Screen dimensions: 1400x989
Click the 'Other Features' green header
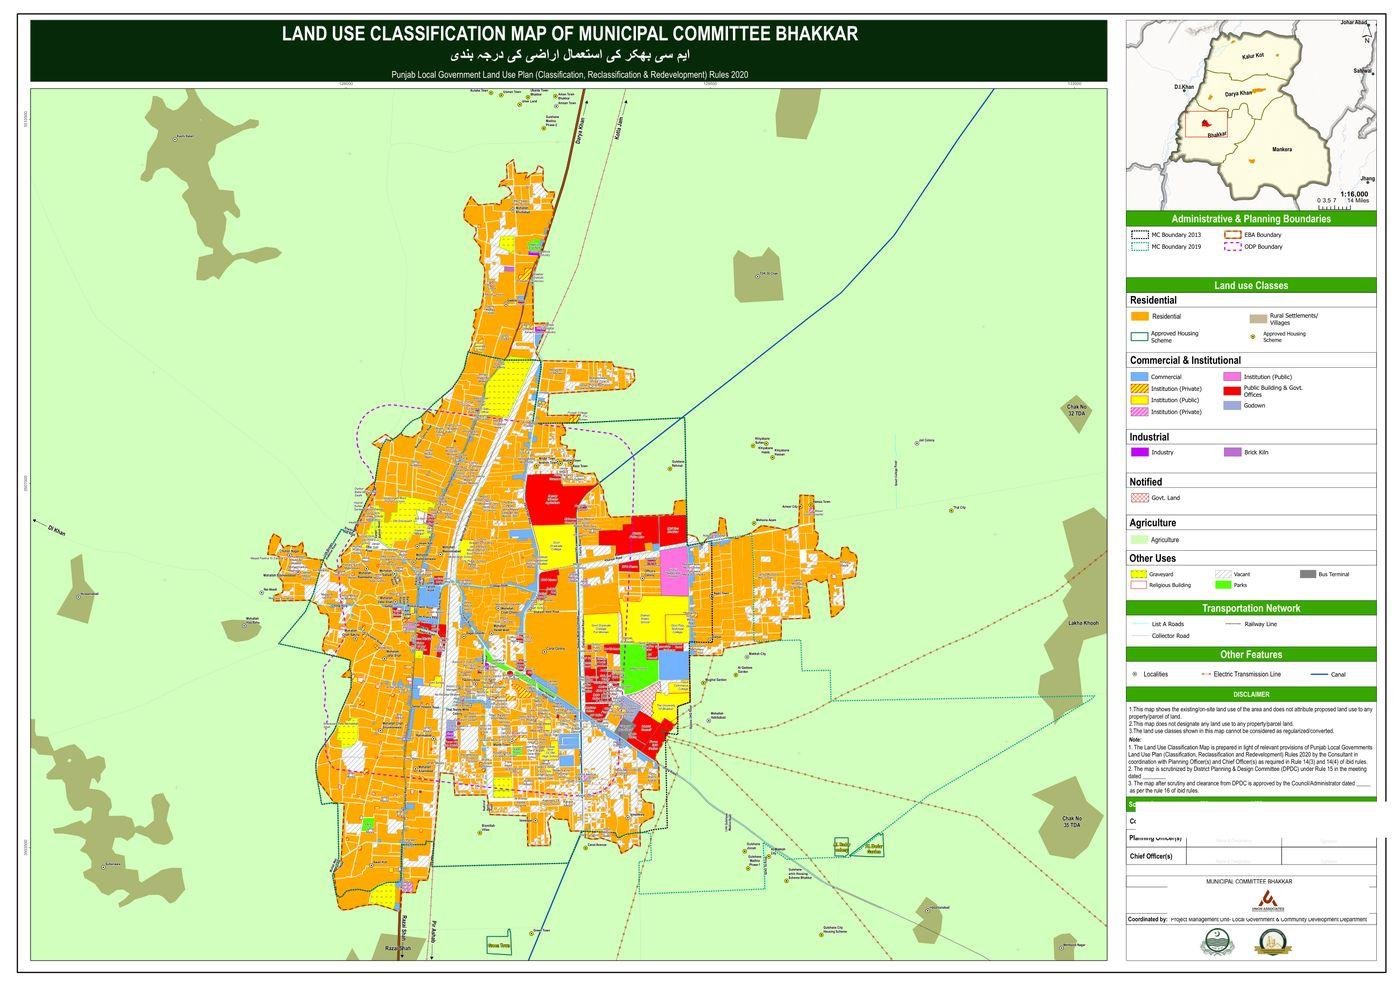tap(1251, 655)
